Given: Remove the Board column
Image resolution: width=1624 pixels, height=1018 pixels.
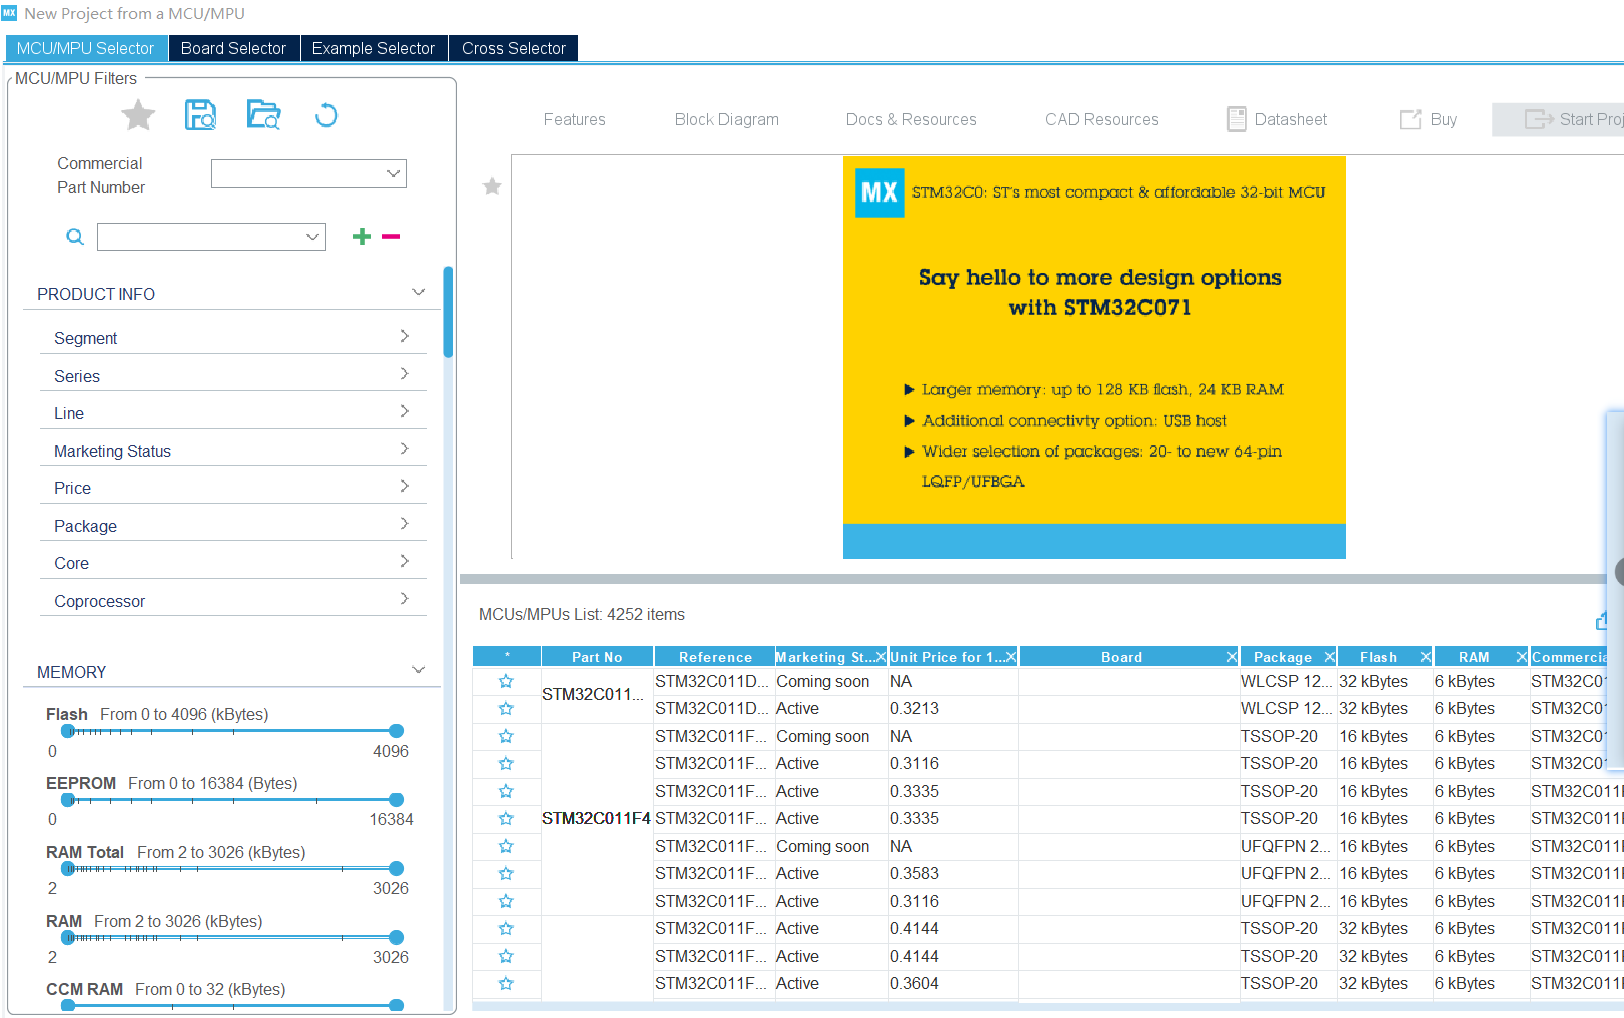Looking at the screenshot, I should (1232, 657).
